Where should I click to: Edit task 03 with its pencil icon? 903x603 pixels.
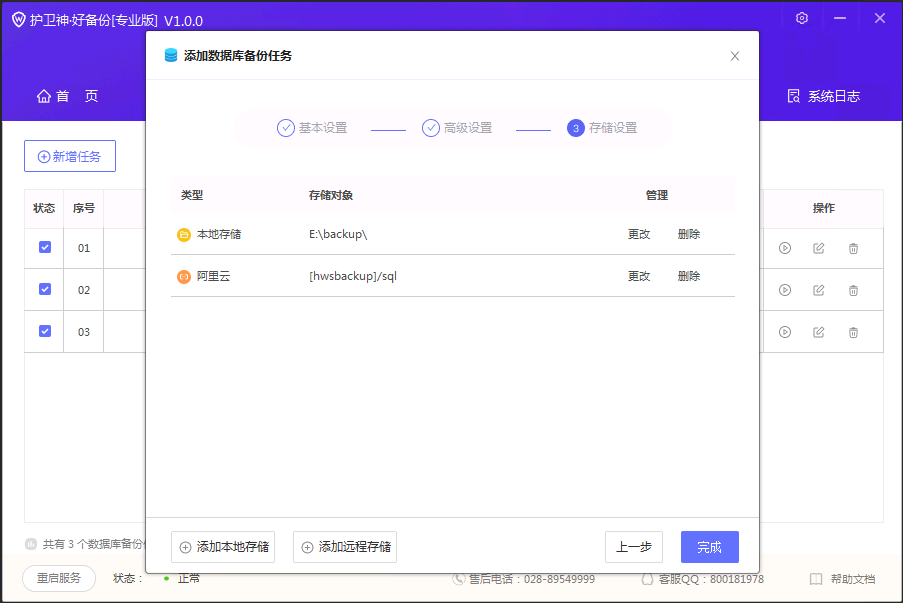pyautogui.click(x=818, y=332)
